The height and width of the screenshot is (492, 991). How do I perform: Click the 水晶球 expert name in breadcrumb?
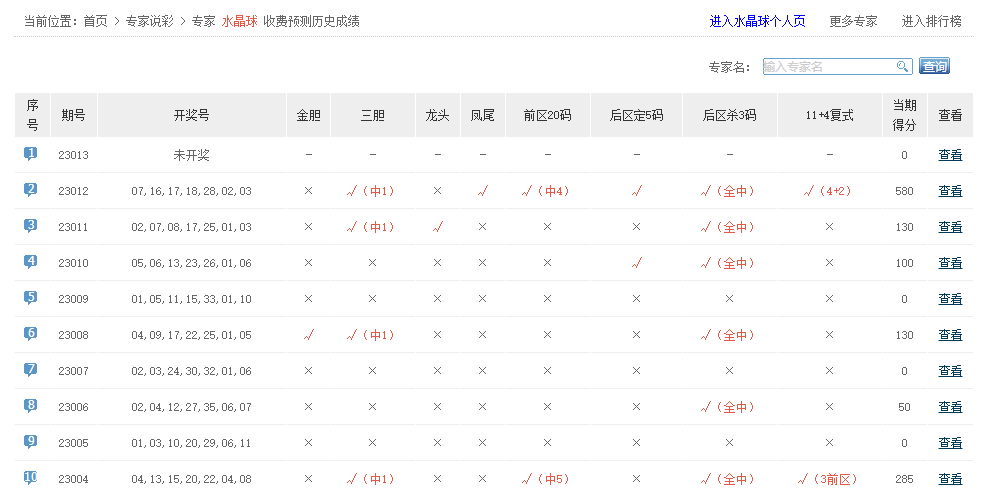coord(239,21)
